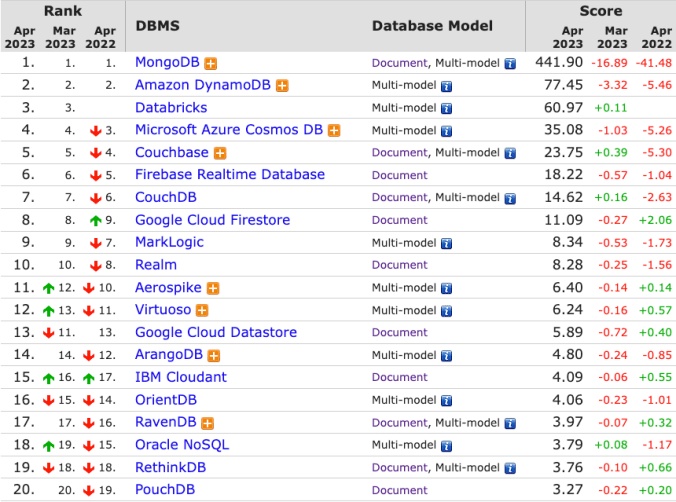This screenshot has height=502, width=676.
Task: Click the orange plus icon beside MongoDB
Action: (x=211, y=63)
